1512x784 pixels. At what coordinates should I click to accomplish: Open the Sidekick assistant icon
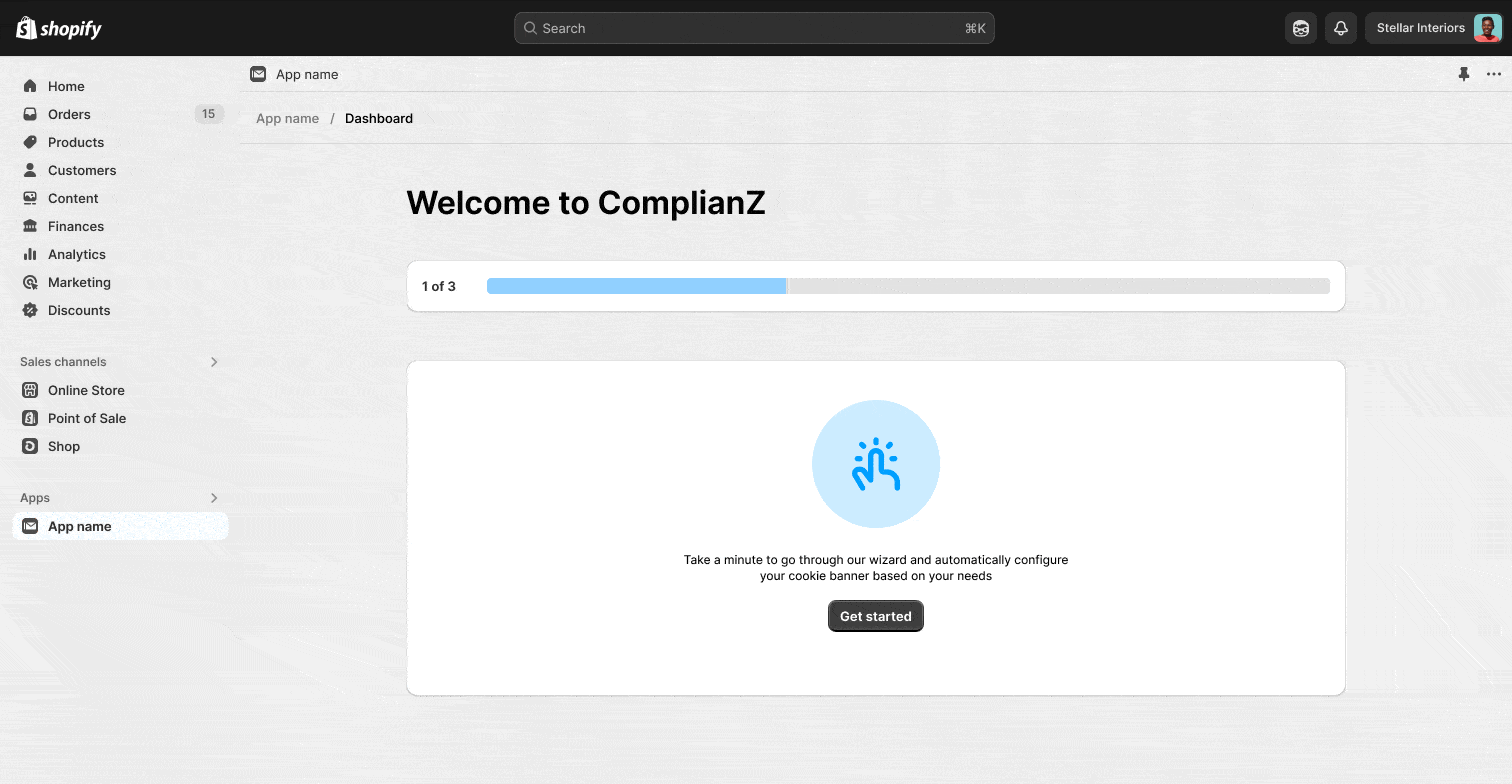click(1301, 28)
